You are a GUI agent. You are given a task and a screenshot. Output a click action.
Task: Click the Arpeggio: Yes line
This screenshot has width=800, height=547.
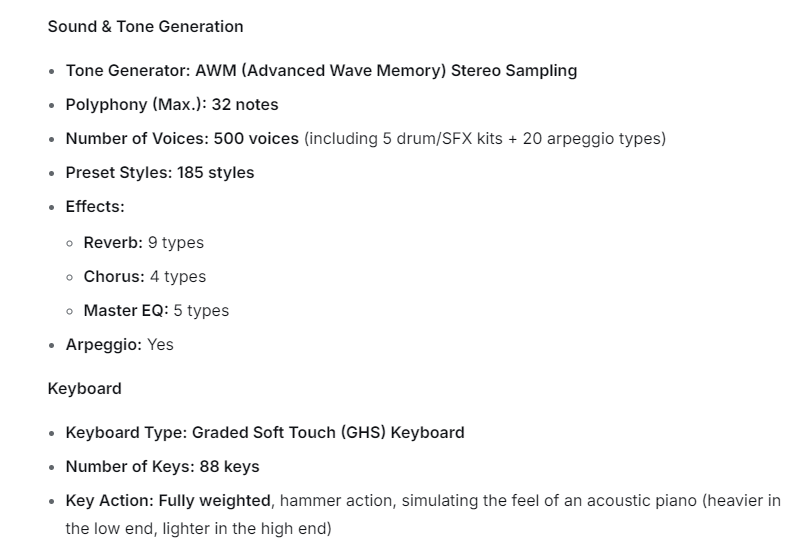coord(119,344)
